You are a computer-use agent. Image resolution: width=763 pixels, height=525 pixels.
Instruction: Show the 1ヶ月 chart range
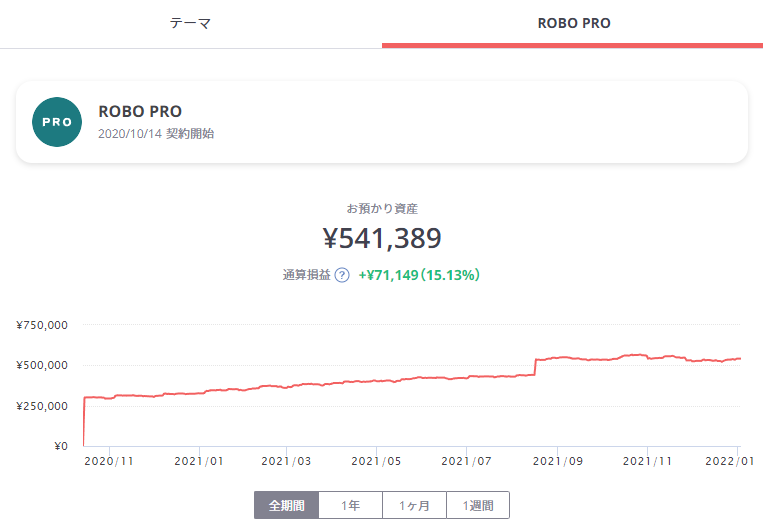coord(414,506)
